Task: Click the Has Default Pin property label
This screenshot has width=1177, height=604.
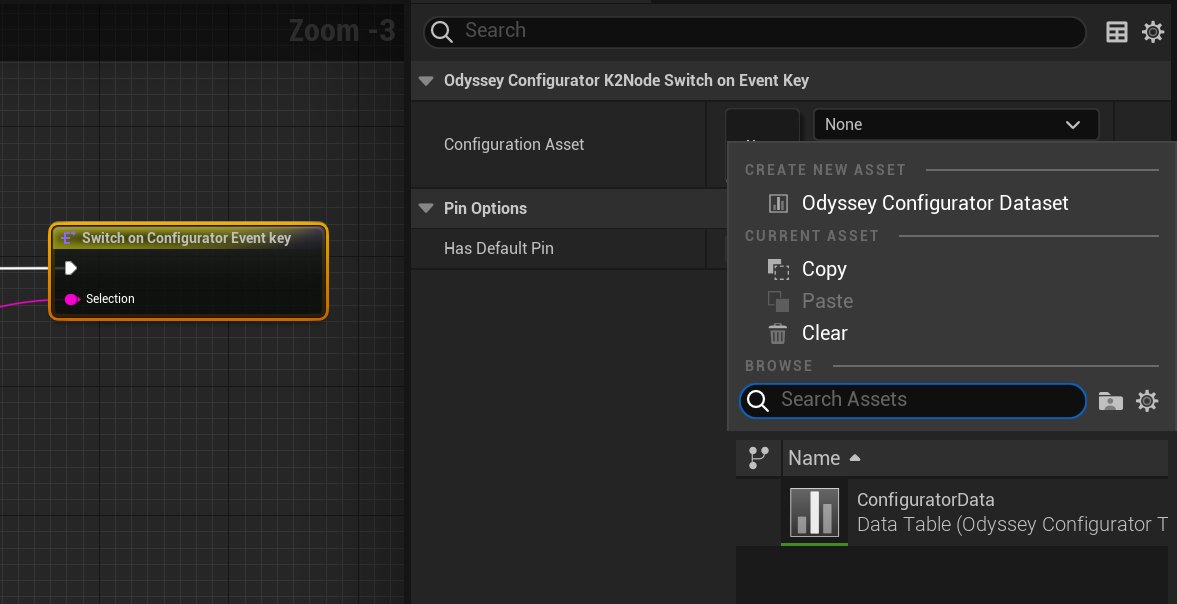Action: click(x=498, y=248)
